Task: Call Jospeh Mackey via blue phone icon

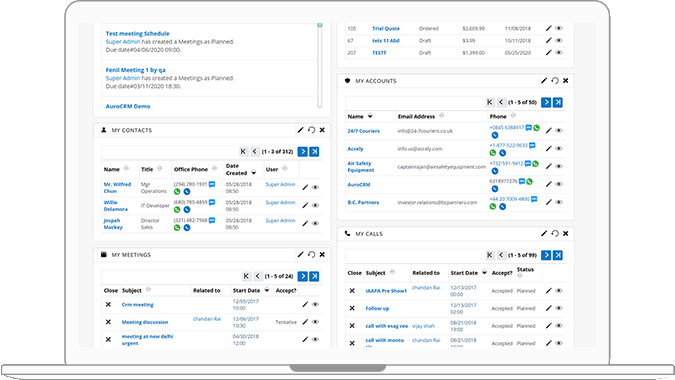Action: click(x=187, y=228)
